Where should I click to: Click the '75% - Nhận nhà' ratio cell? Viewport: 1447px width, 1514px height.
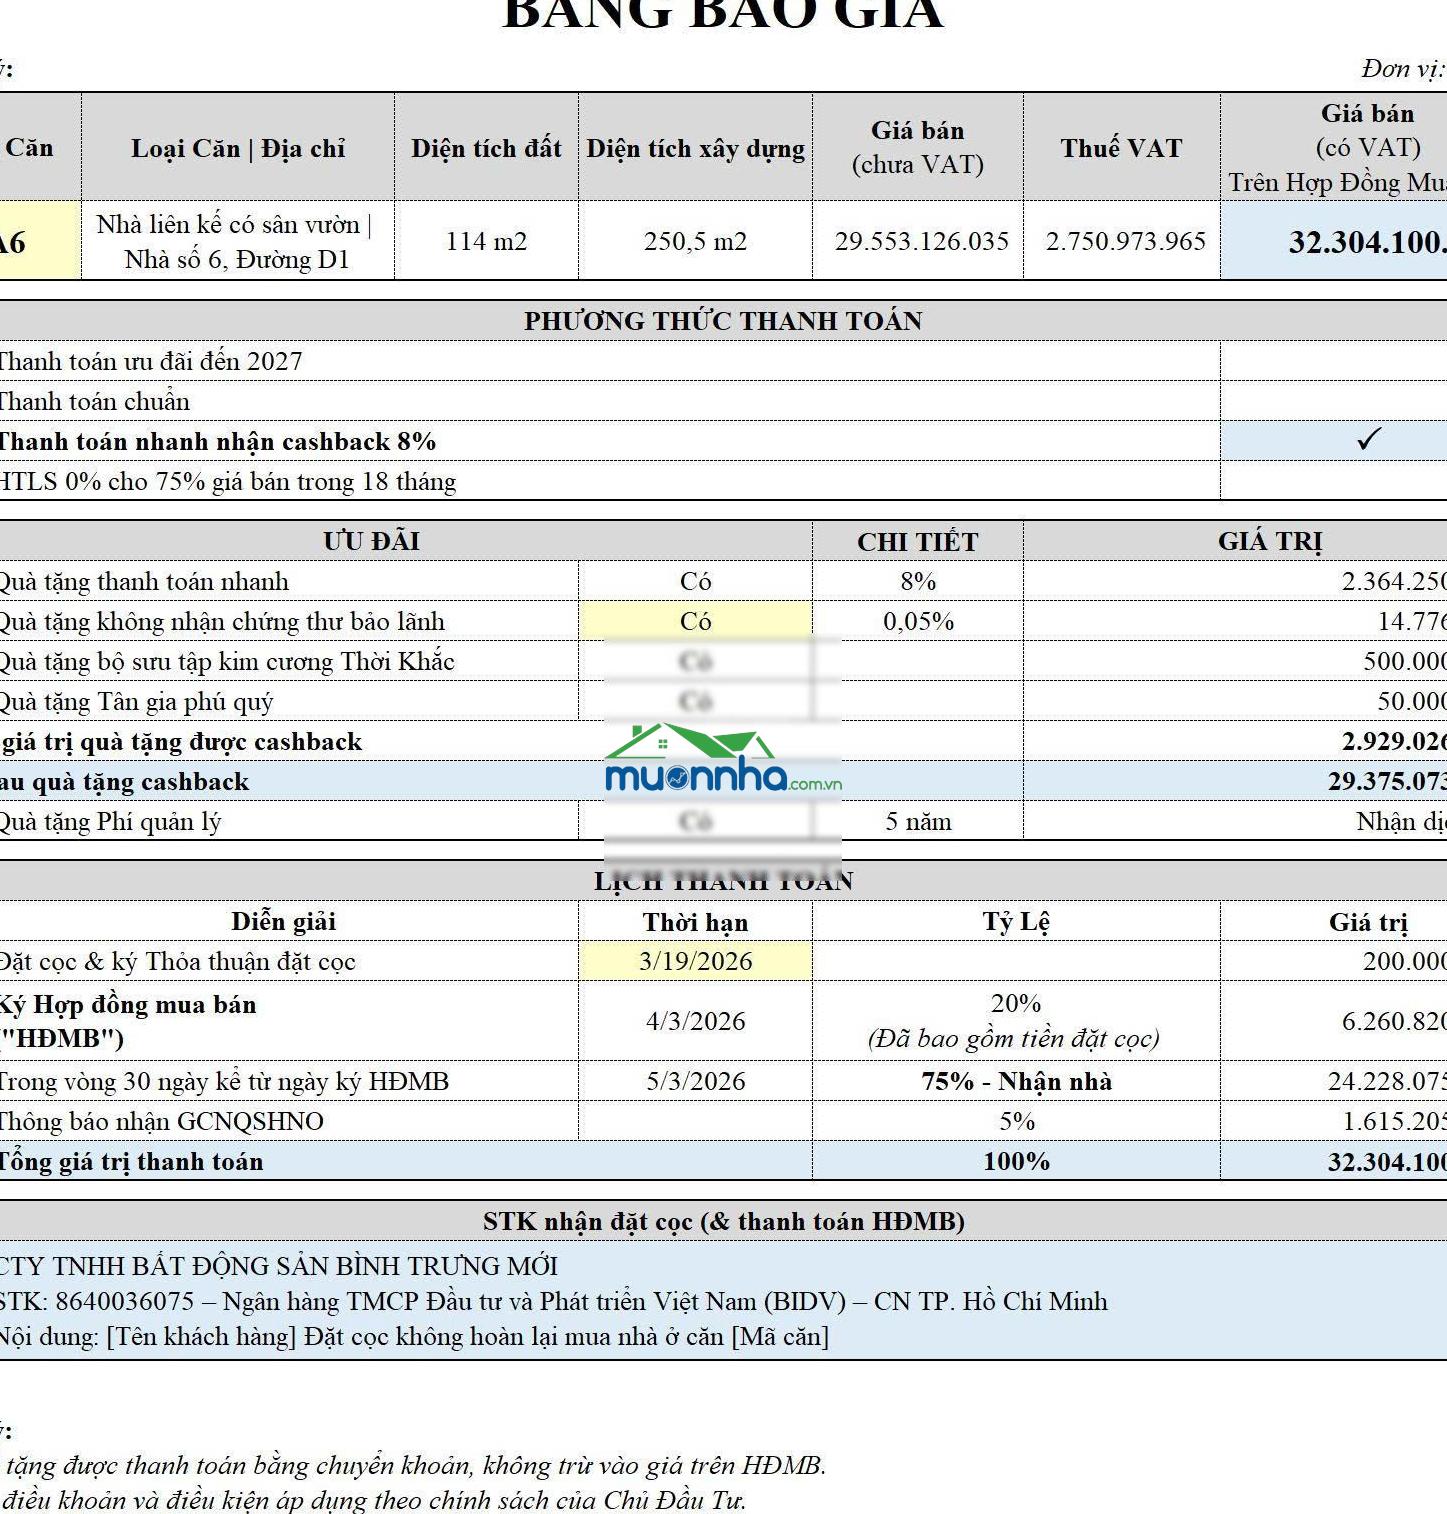(1016, 1081)
